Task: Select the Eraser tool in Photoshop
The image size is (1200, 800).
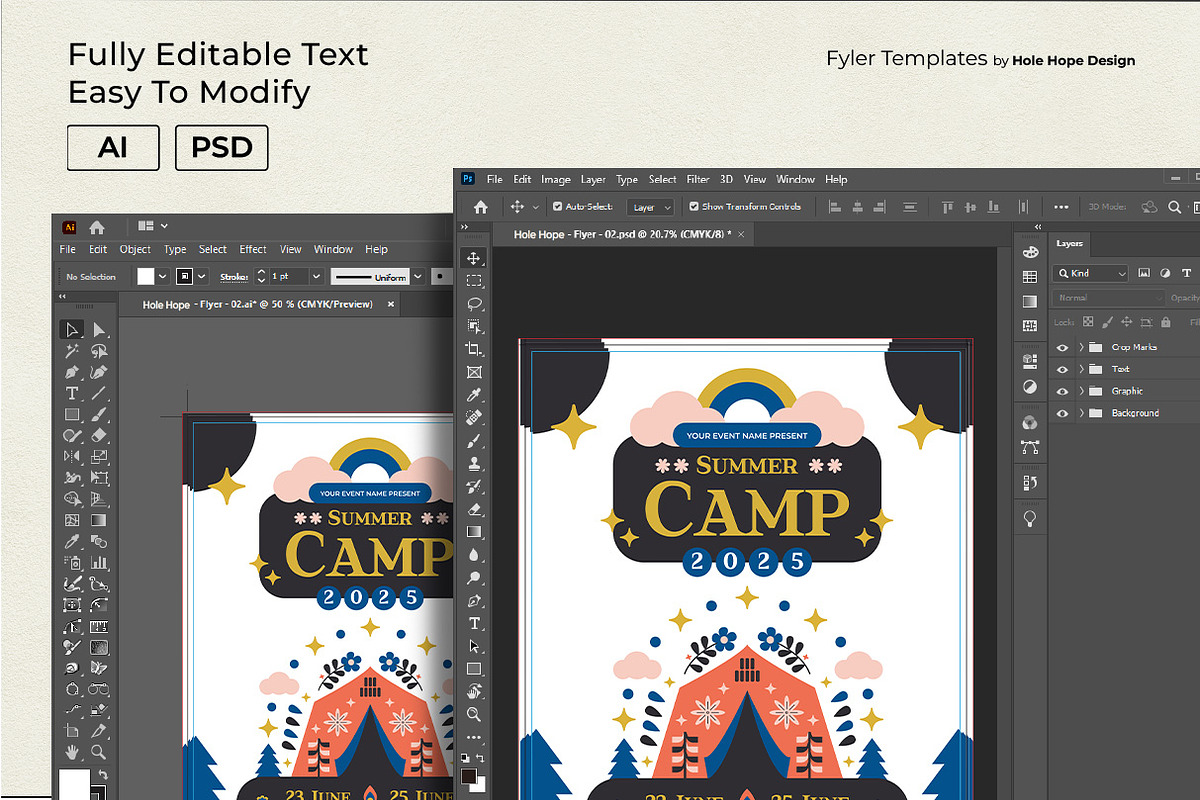Action: [x=474, y=509]
